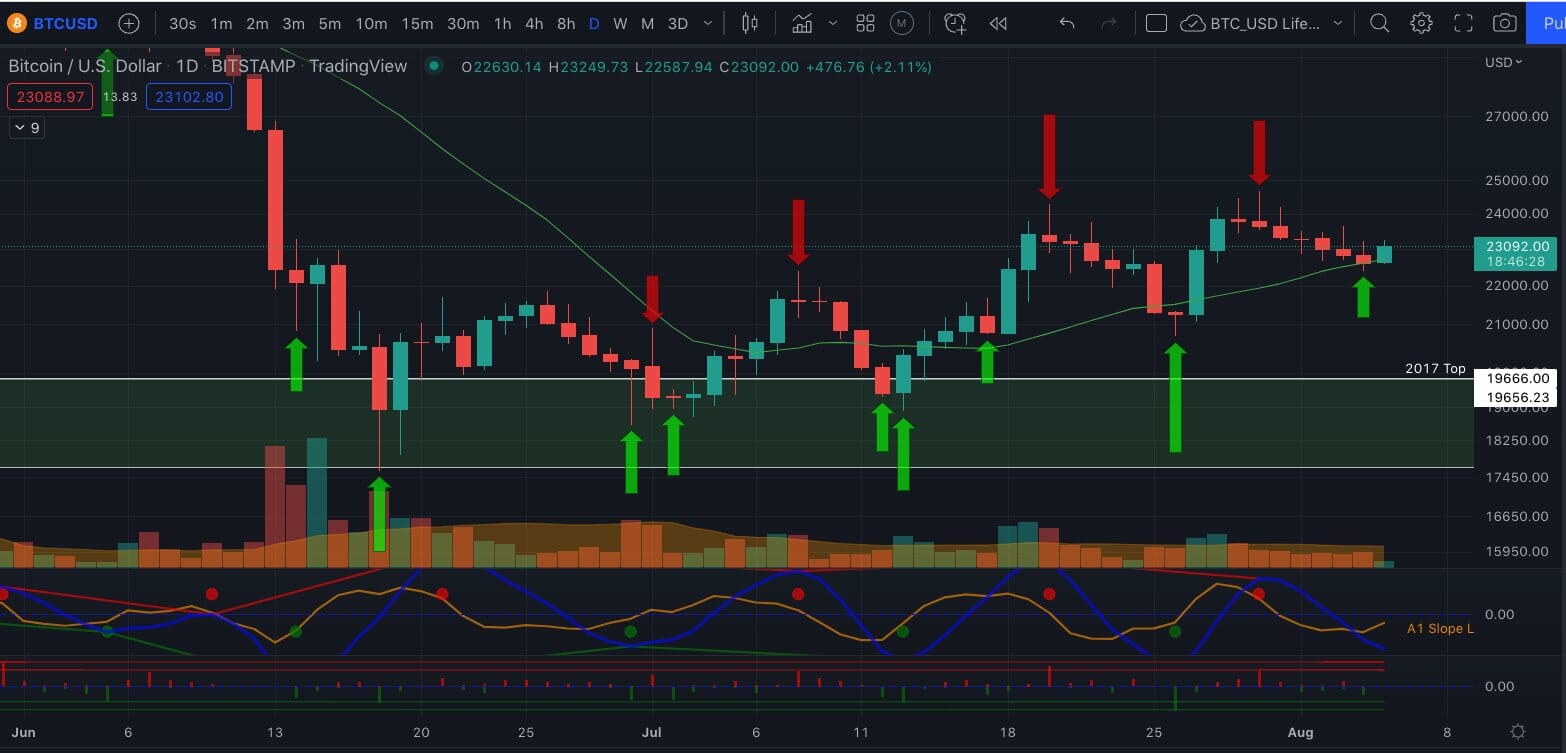
Task: Click the Aug label on time axis
Action: (1300, 732)
